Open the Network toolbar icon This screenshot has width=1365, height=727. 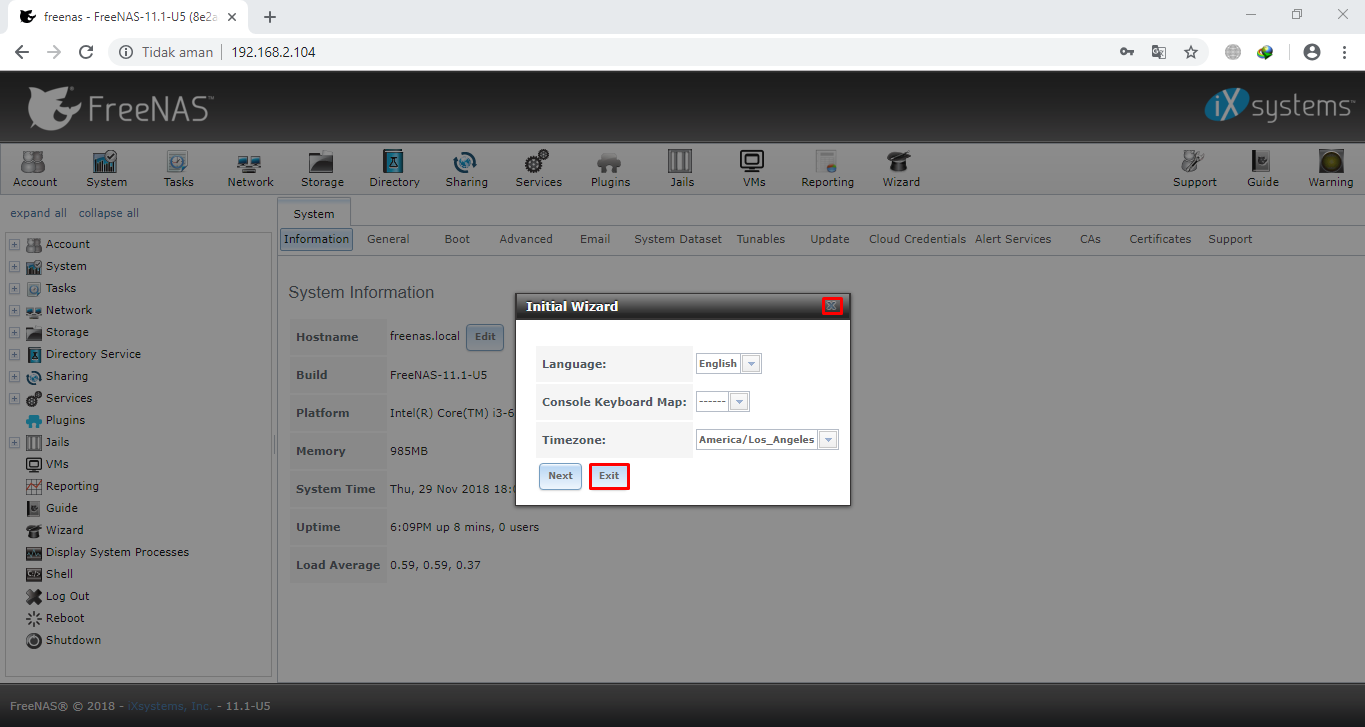coord(250,169)
